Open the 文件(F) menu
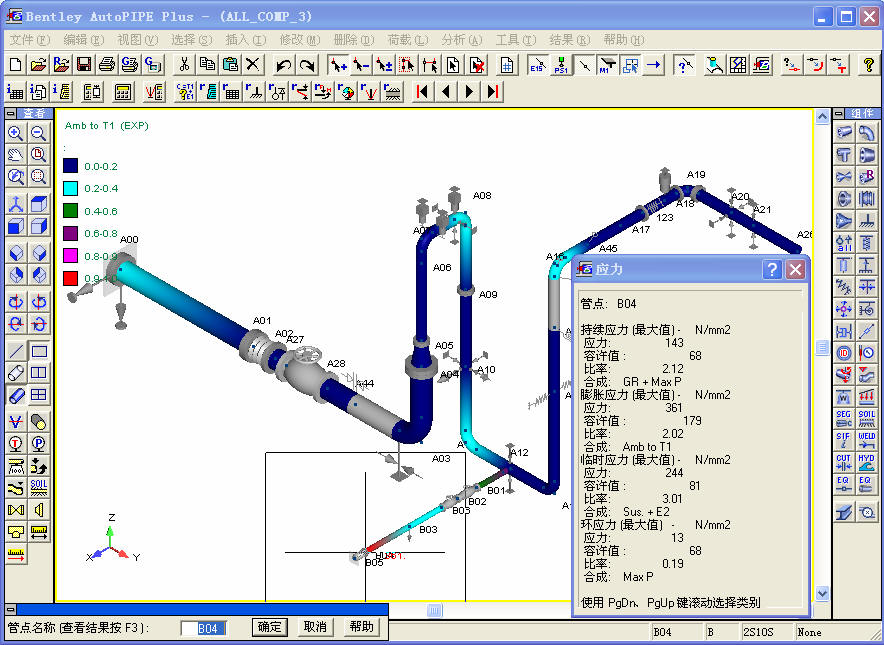884x645 pixels. coord(30,39)
